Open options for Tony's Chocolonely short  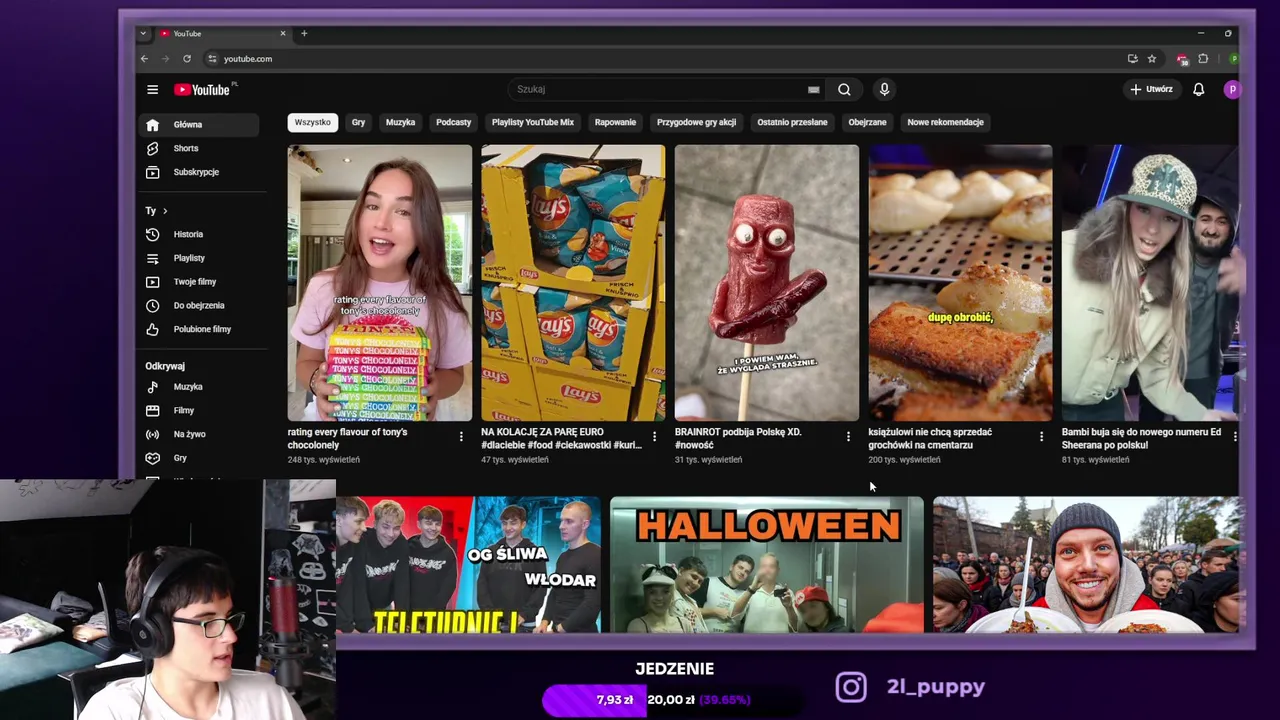pyautogui.click(x=461, y=437)
